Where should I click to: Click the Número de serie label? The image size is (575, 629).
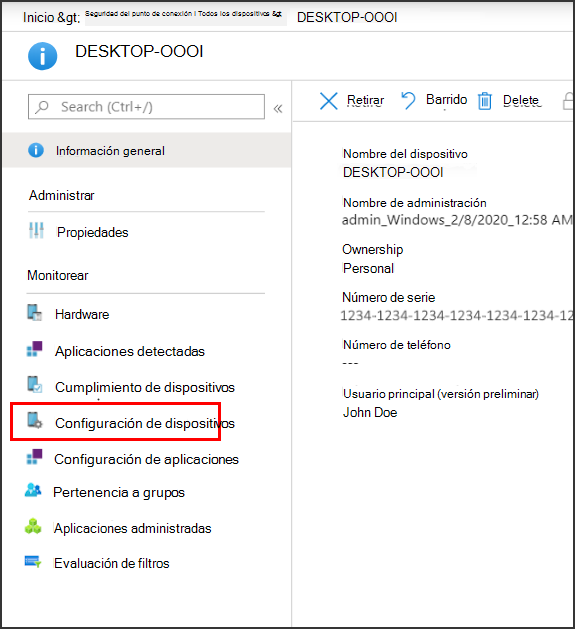pos(388,297)
